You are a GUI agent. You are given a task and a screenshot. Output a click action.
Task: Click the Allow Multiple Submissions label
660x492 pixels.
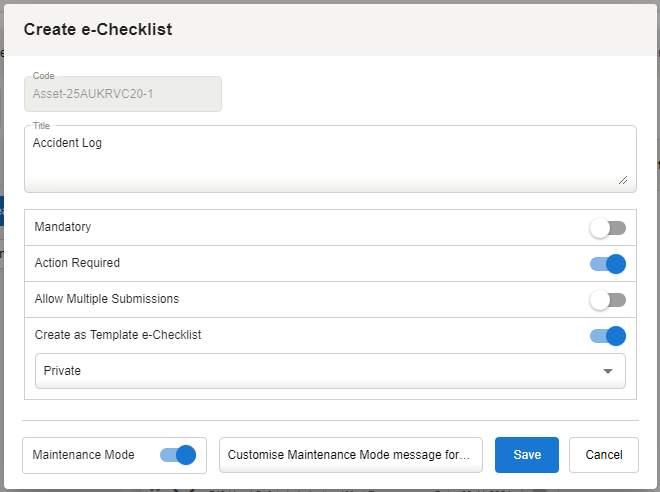pos(107,300)
